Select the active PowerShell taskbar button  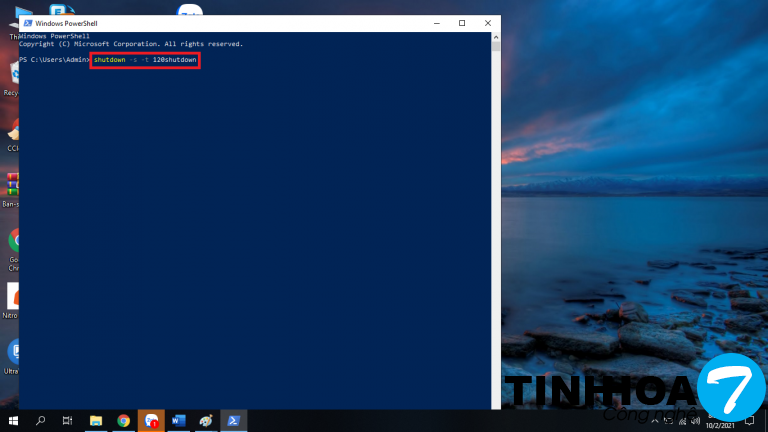[233, 421]
